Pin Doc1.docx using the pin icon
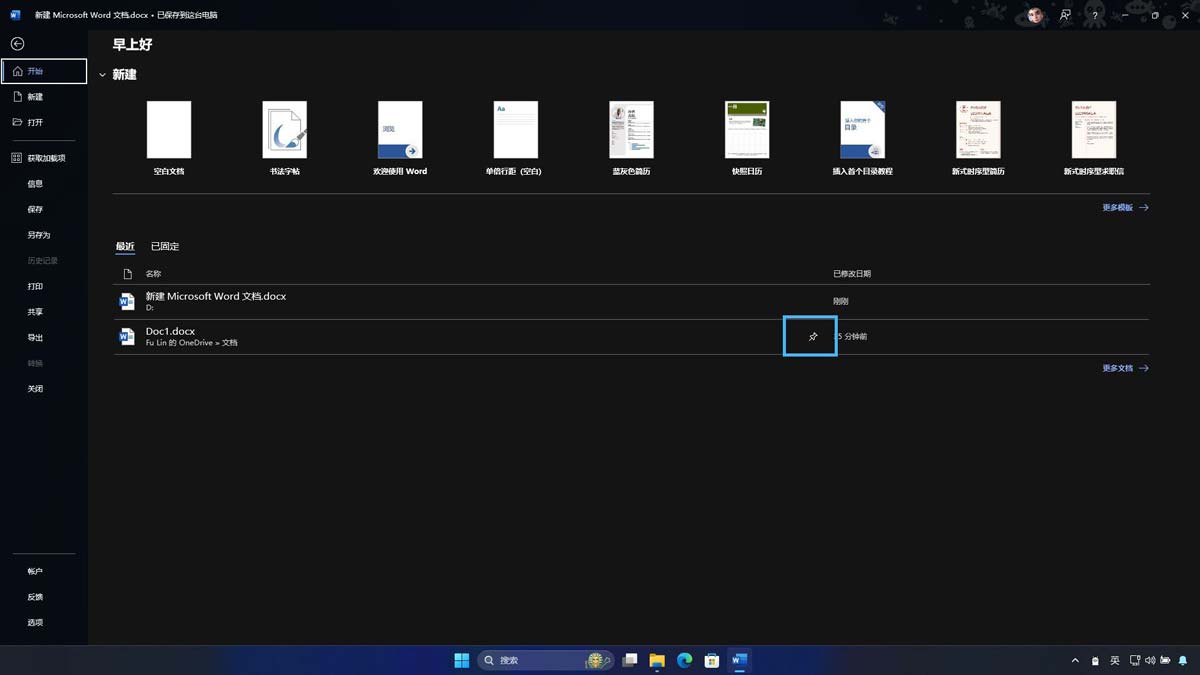The height and width of the screenshot is (675, 1200). pyautogui.click(x=810, y=336)
